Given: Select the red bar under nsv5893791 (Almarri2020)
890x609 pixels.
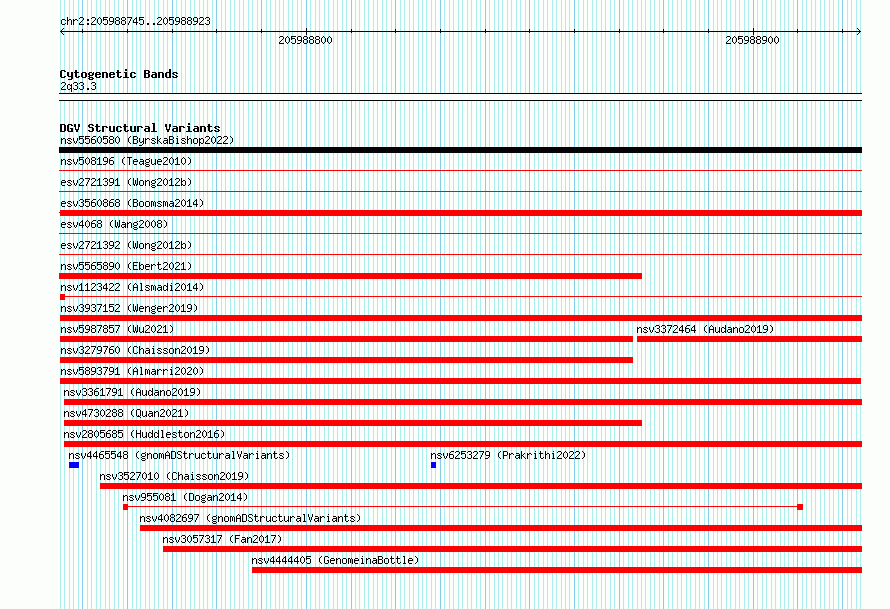Looking at the screenshot, I should tap(460, 381).
